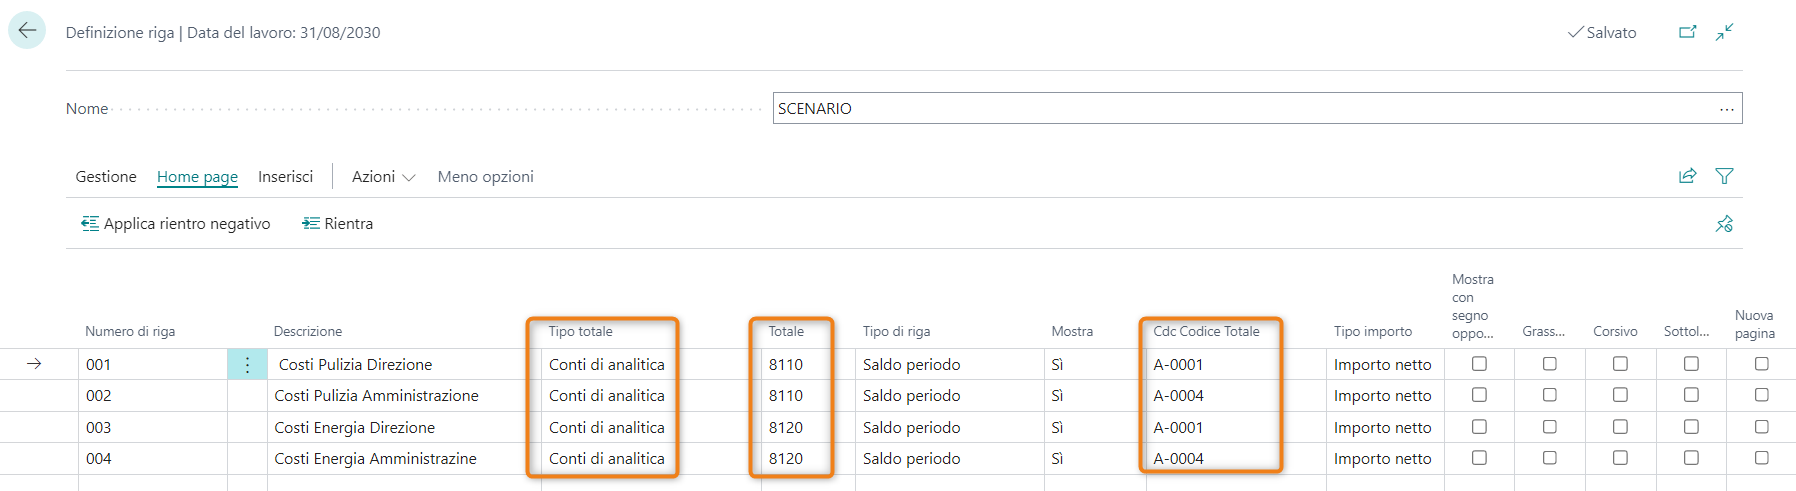Click the SCENARIO name input field
The width and height of the screenshot is (1796, 491).
point(1240,109)
